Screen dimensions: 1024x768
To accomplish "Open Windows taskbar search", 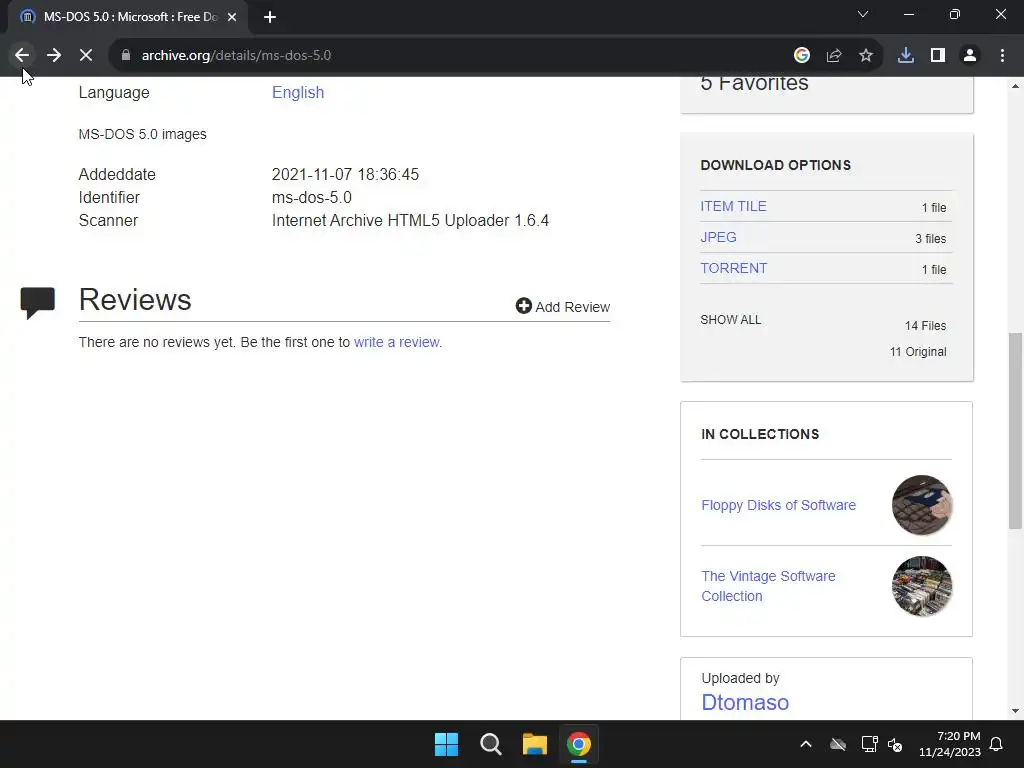I will point(490,744).
